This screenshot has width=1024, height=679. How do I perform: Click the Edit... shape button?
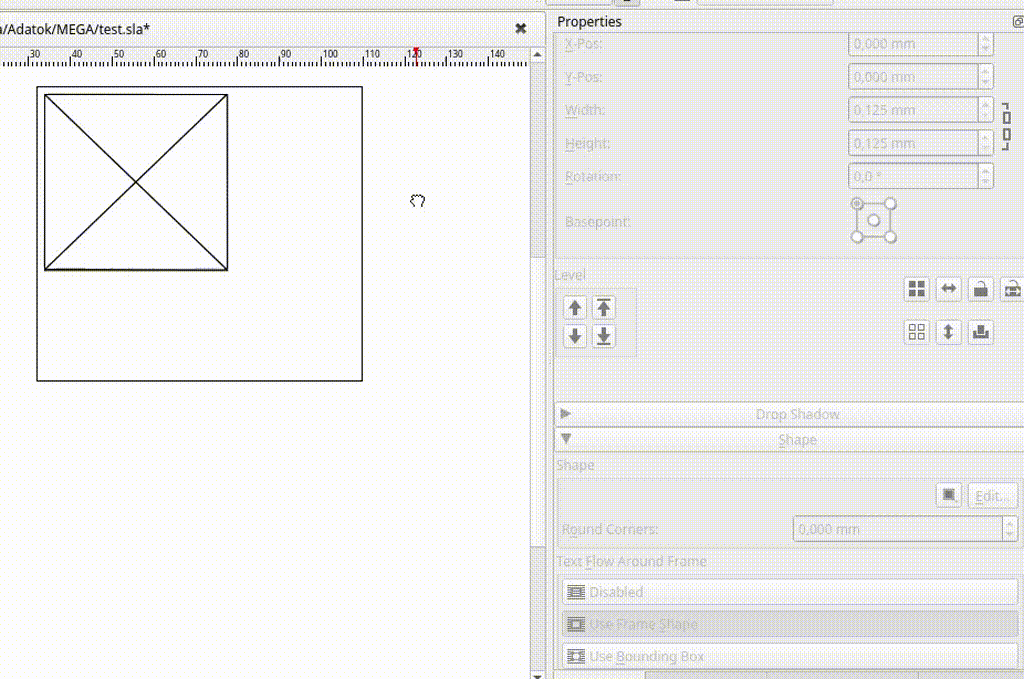992,495
